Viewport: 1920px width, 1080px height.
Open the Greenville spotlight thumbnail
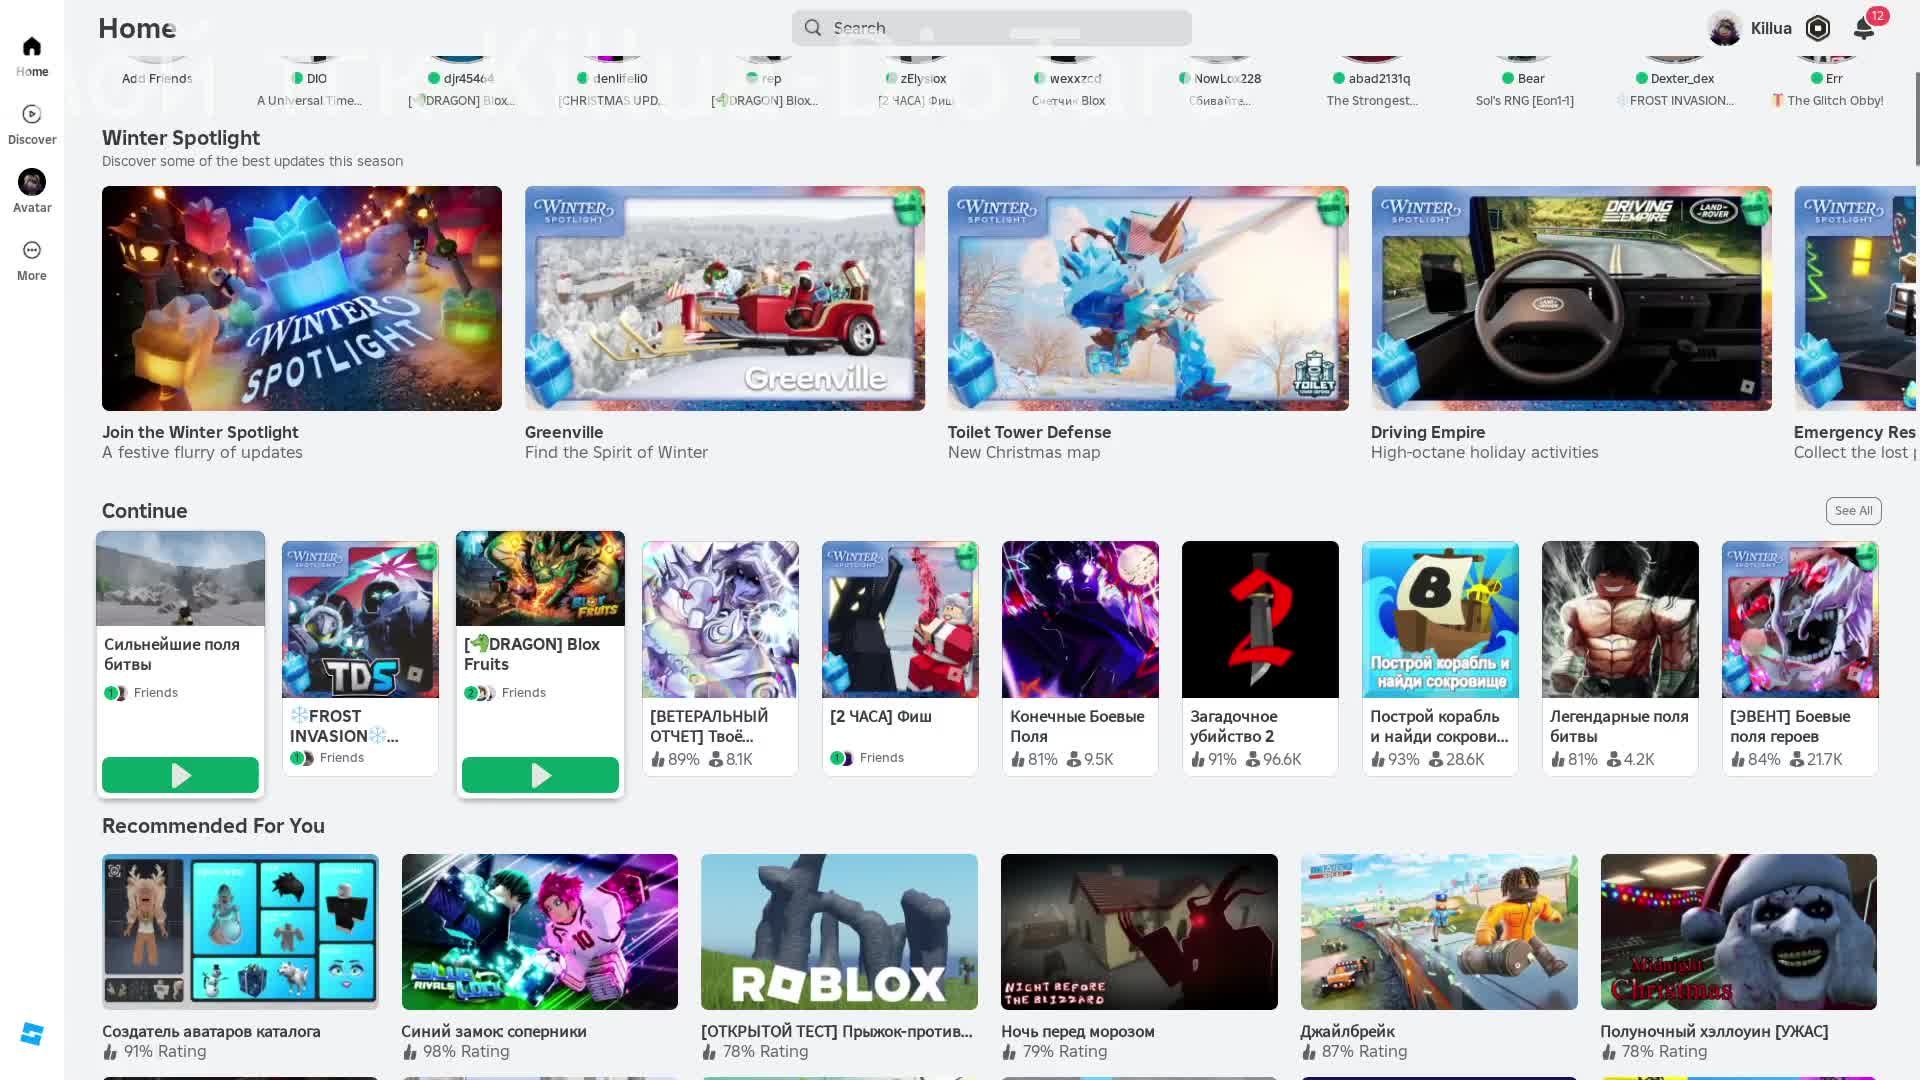[724, 298]
